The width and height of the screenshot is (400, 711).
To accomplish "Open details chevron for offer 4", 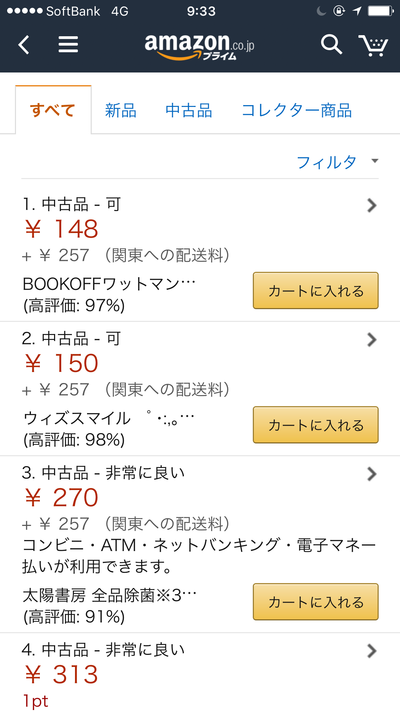I will [x=372, y=652].
